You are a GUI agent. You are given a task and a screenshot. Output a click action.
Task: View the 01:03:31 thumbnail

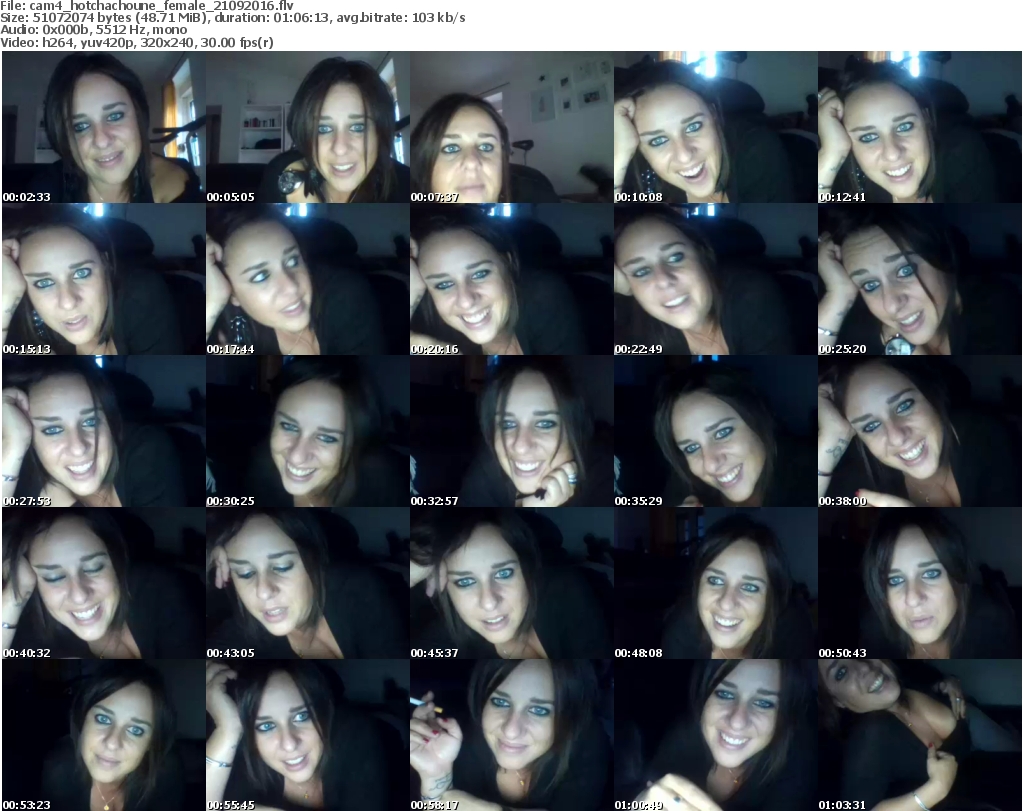[920, 735]
